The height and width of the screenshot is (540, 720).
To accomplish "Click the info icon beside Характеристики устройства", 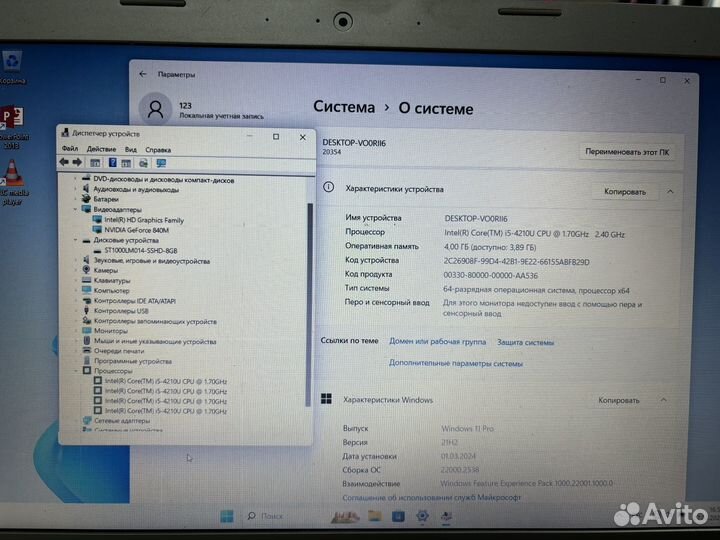I will (x=328, y=187).
